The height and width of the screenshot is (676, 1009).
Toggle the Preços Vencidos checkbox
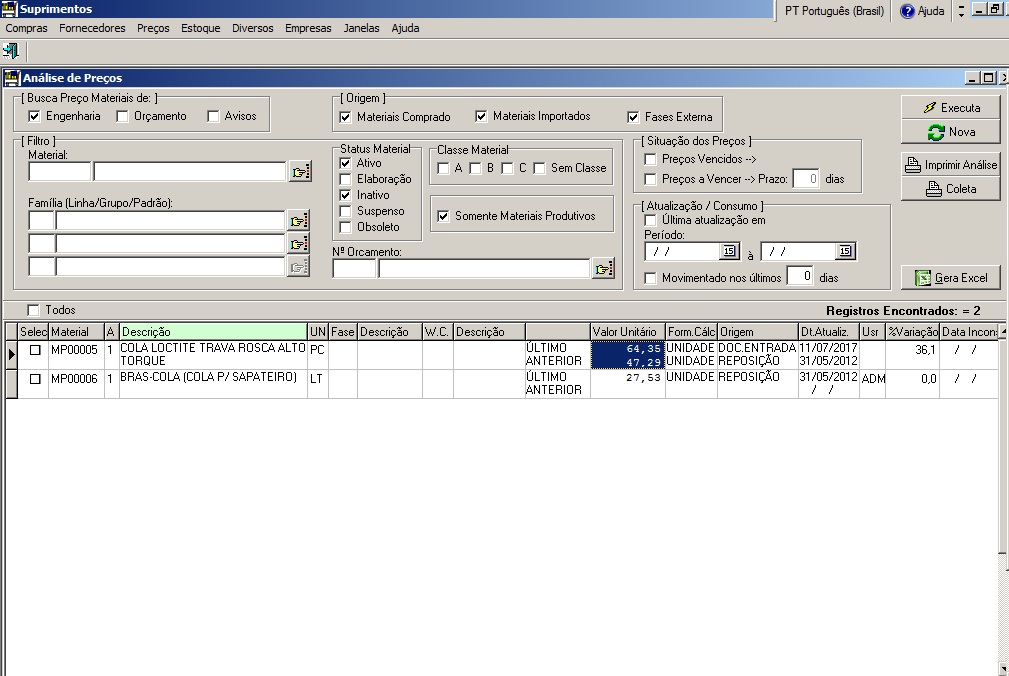651,159
